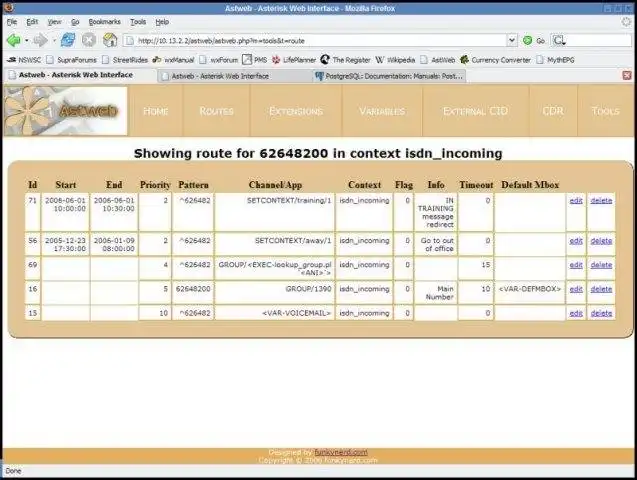Viewport: 637px width, 480px height.
Task: Click the <VAR-VOICEMAIL> cell
Action: point(275,313)
